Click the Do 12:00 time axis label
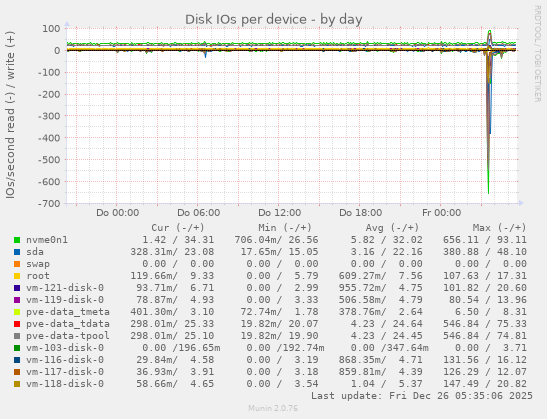Viewport: 547px width, 419px height. pyautogui.click(x=279, y=213)
